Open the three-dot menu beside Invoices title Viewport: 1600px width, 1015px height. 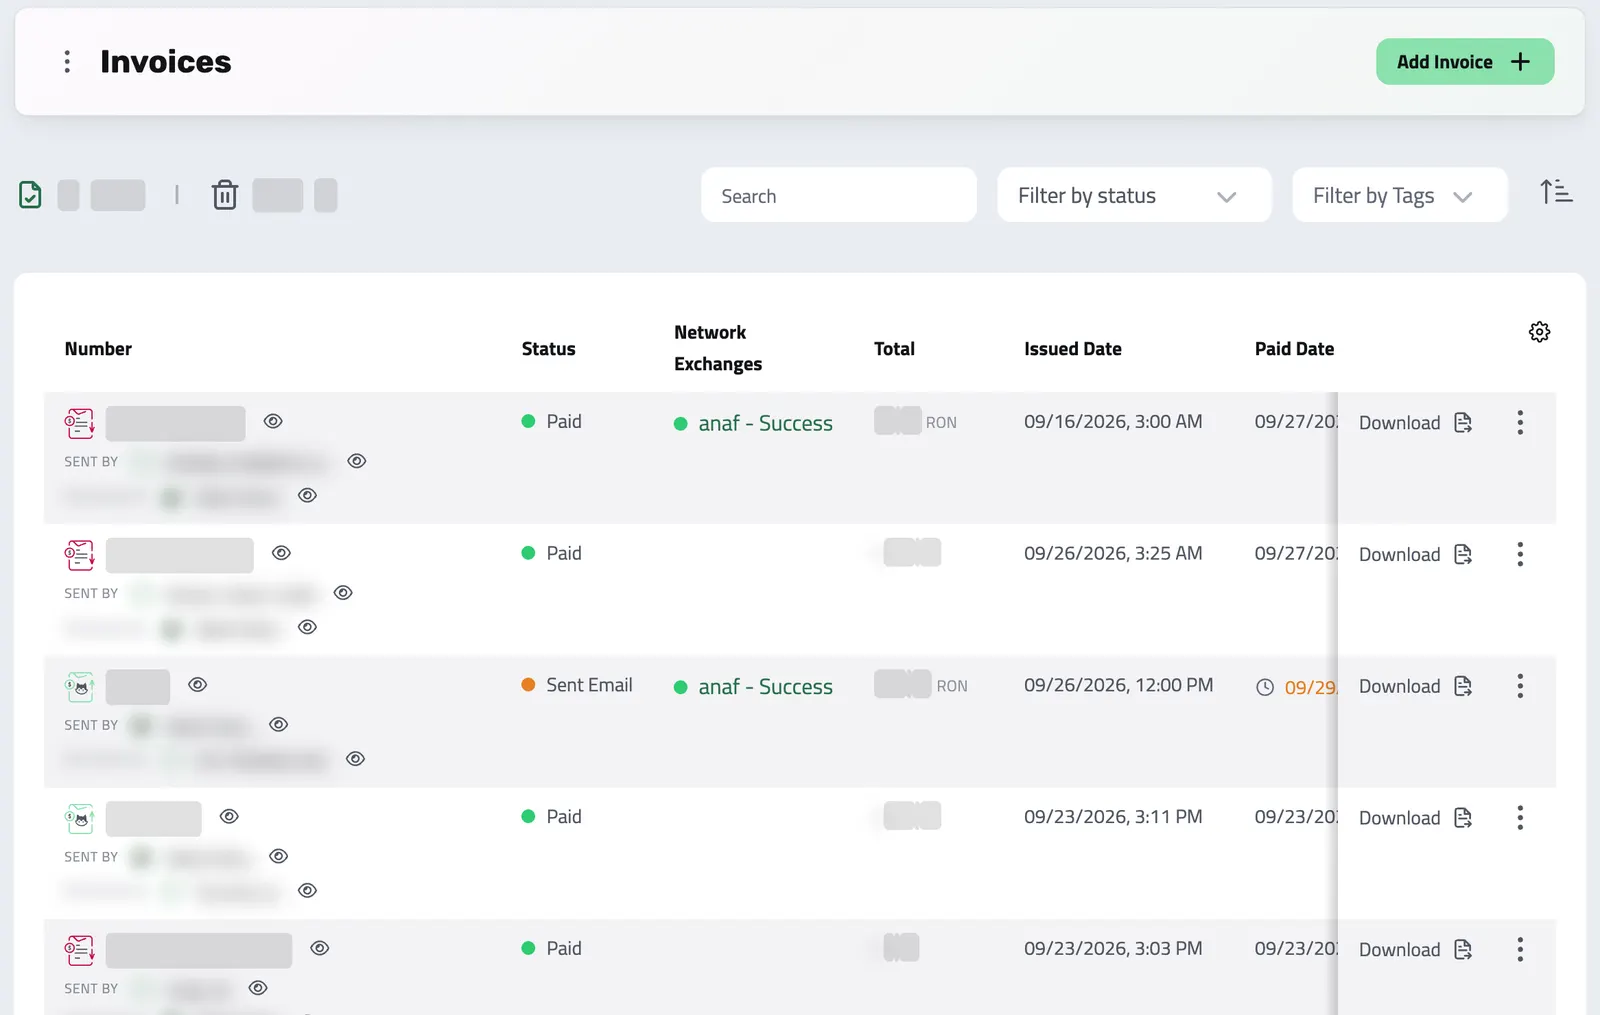(67, 62)
